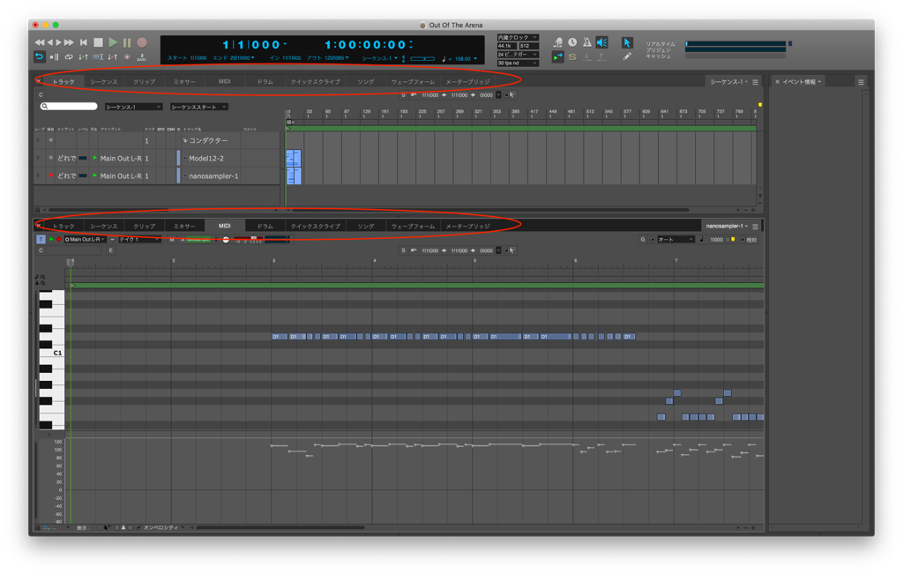Click the M mute button in MIDI editor
Viewport: 904px width, 574px height.
coord(172,240)
